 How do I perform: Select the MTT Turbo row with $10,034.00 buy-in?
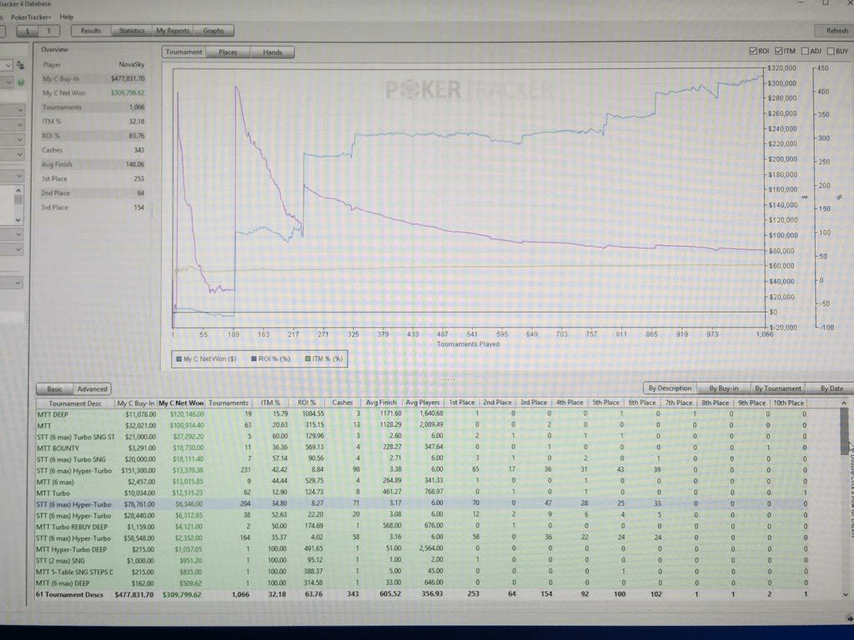(x=421, y=493)
